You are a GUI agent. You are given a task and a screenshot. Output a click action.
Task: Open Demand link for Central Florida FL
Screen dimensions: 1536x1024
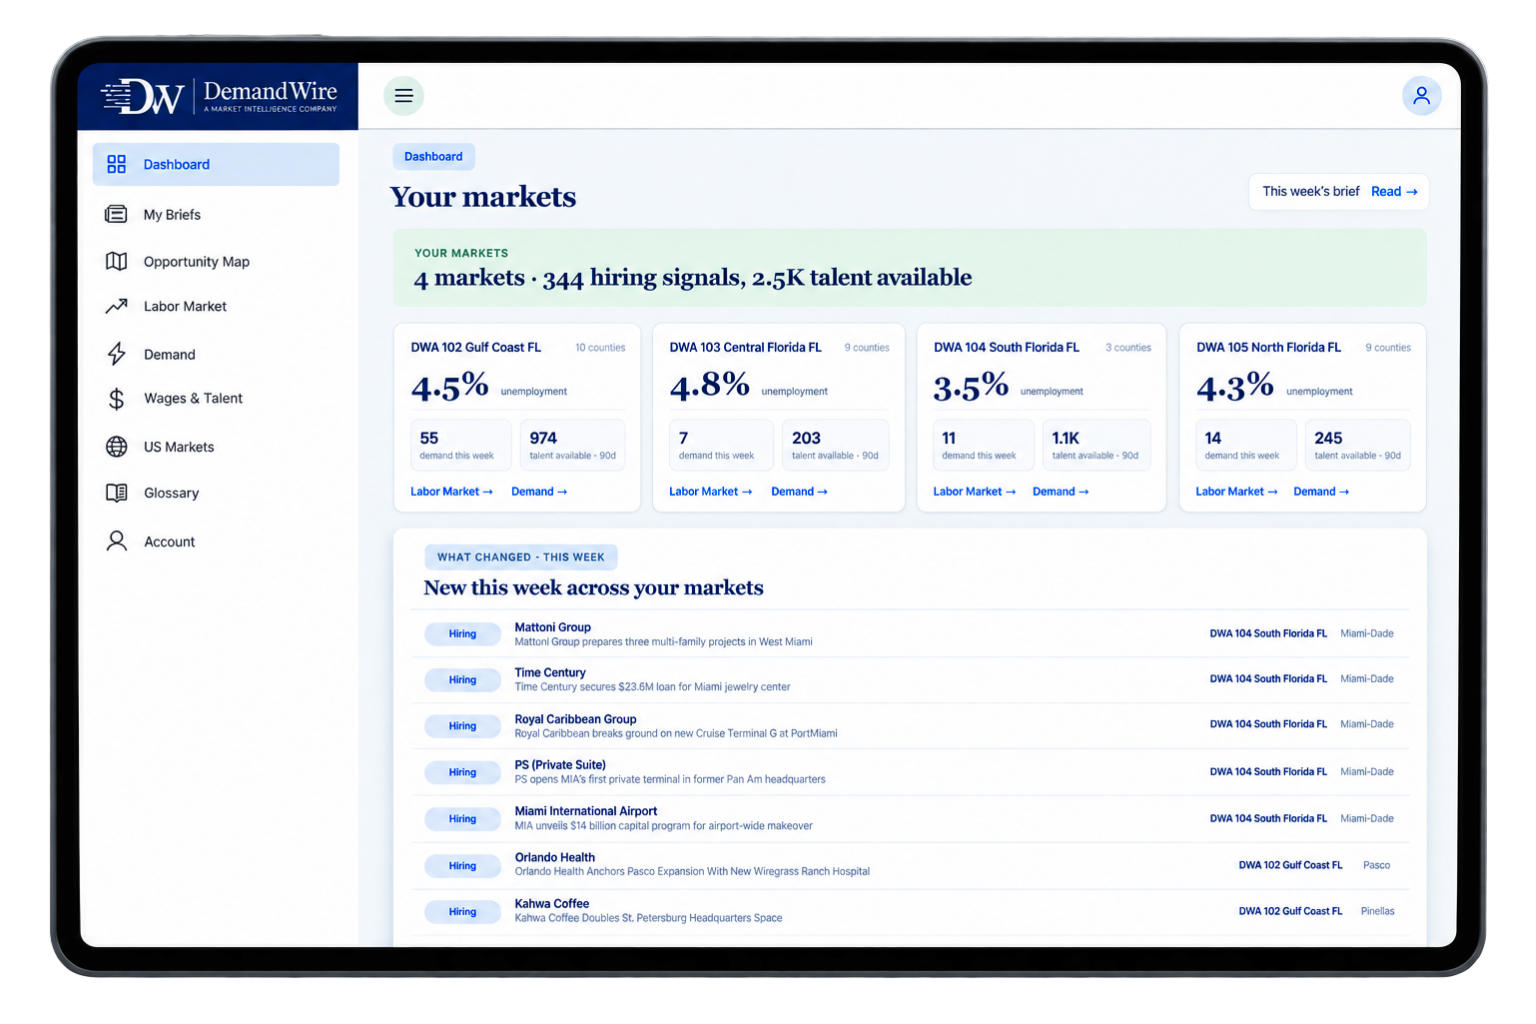[799, 491]
